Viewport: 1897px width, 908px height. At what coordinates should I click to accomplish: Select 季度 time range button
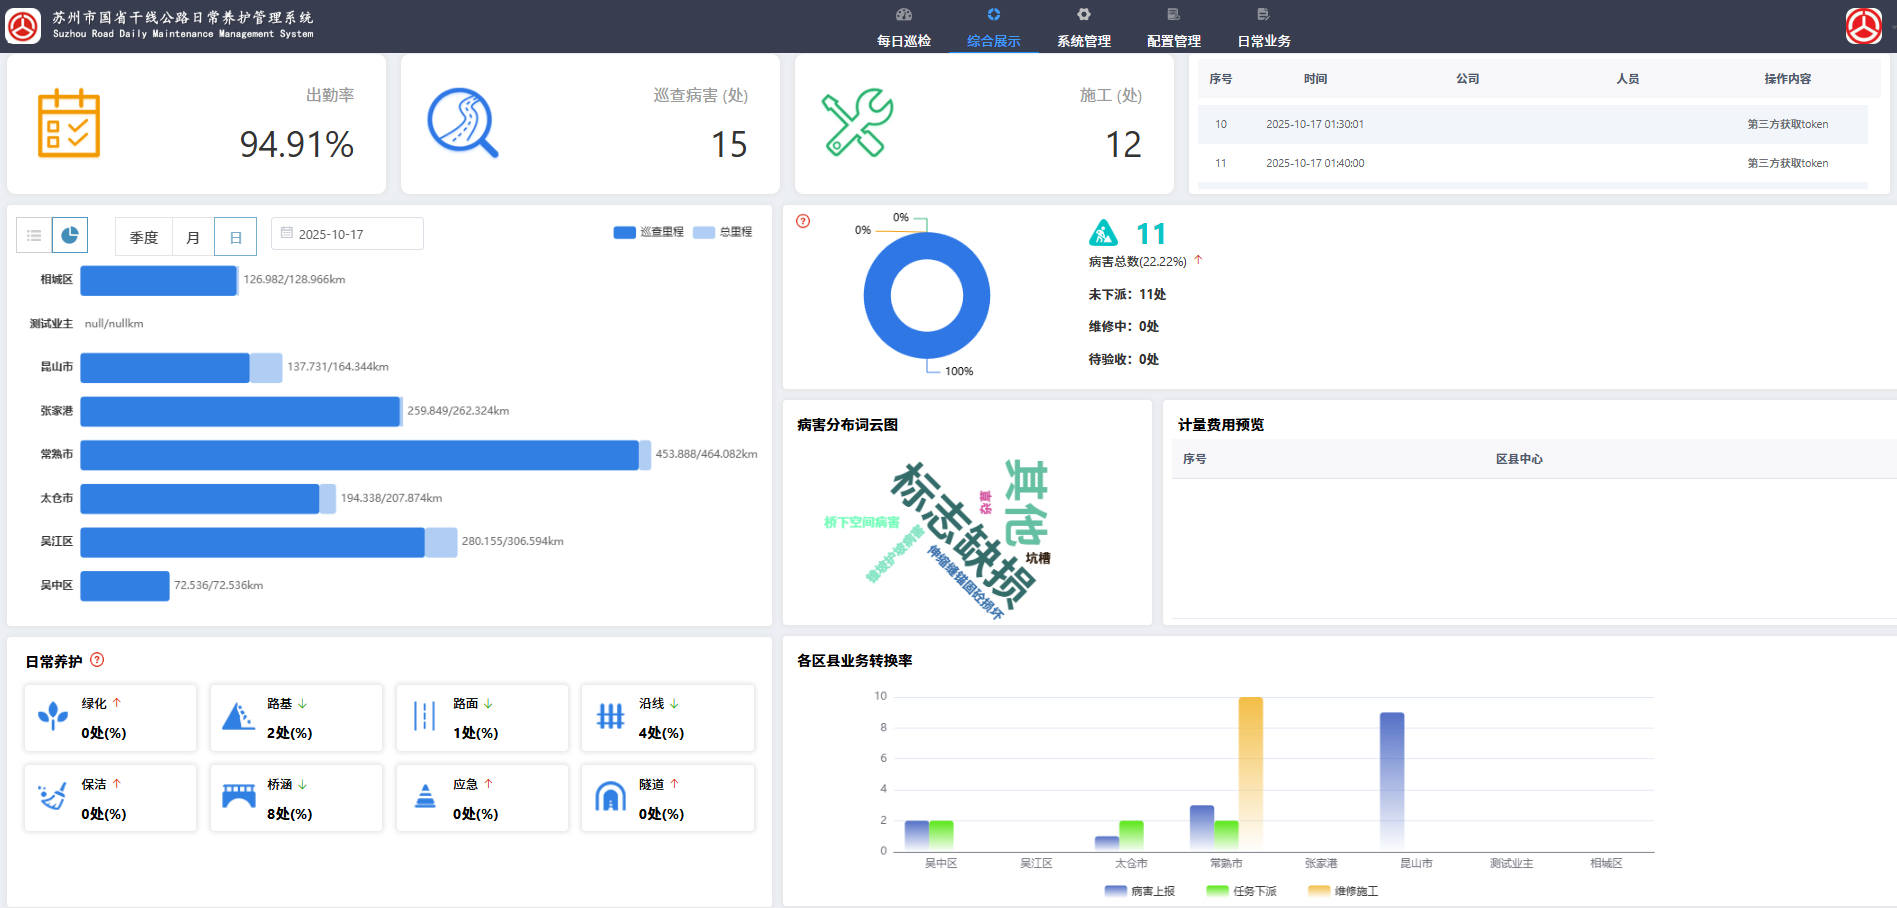[x=144, y=237]
